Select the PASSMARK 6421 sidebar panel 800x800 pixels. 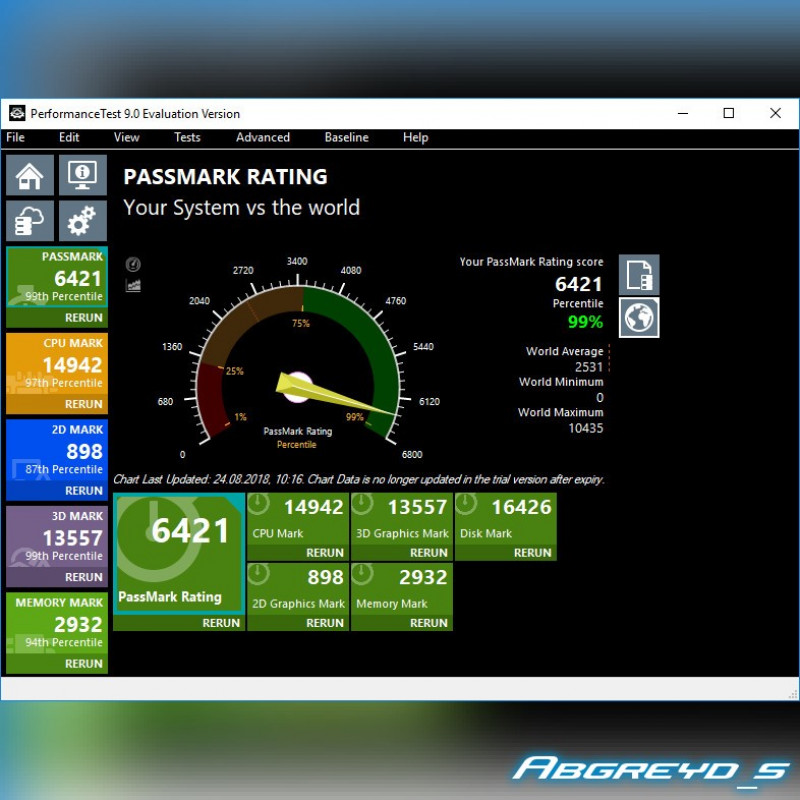[x=57, y=277]
